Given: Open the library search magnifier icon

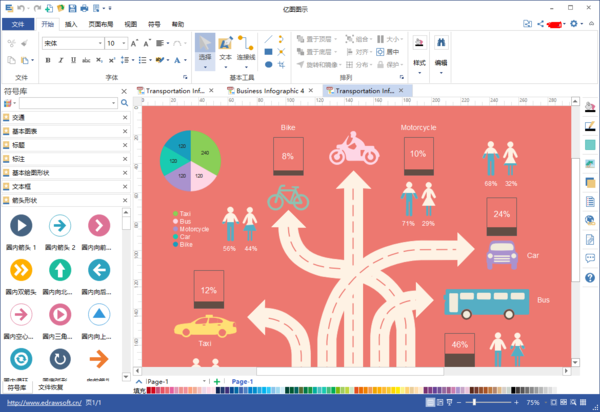Looking at the screenshot, I should pyautogui.click(x=124, y=103).
